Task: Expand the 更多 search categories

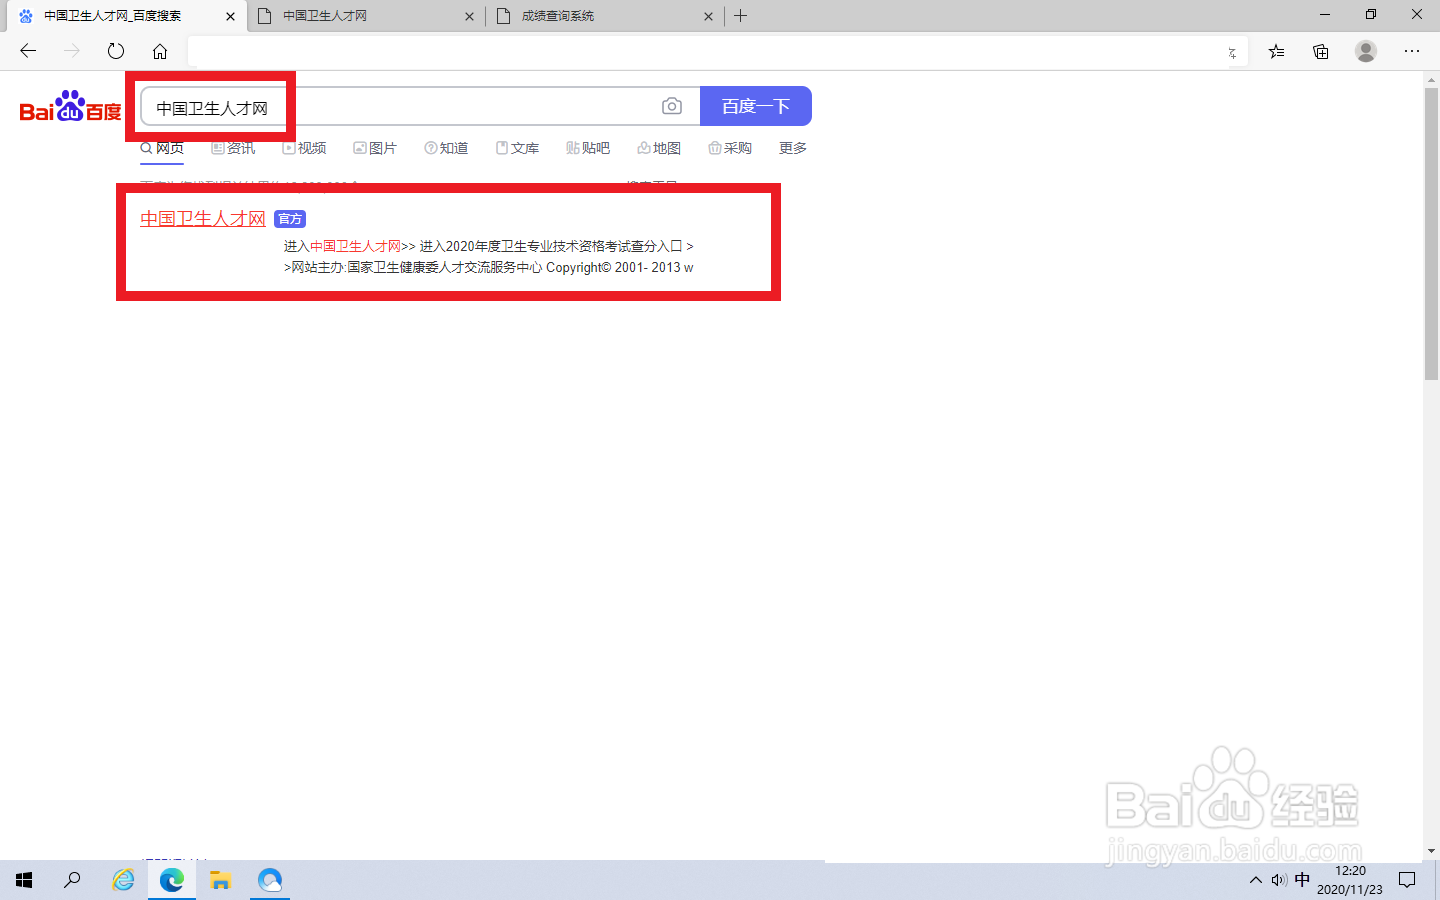Action: tap(793, 148)
